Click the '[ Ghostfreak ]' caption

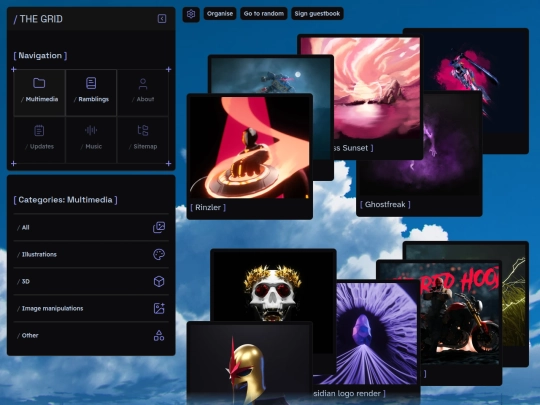[x=385, y=205]
